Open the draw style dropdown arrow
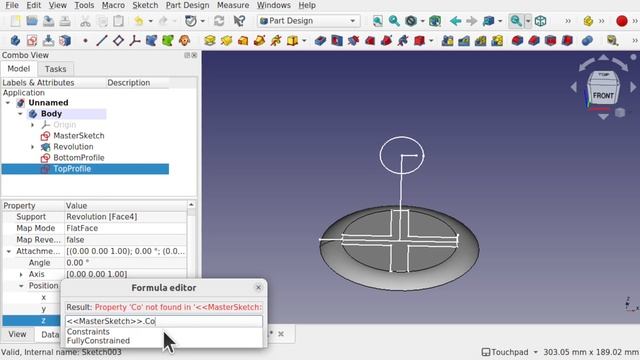 click(x=422, y=21)
